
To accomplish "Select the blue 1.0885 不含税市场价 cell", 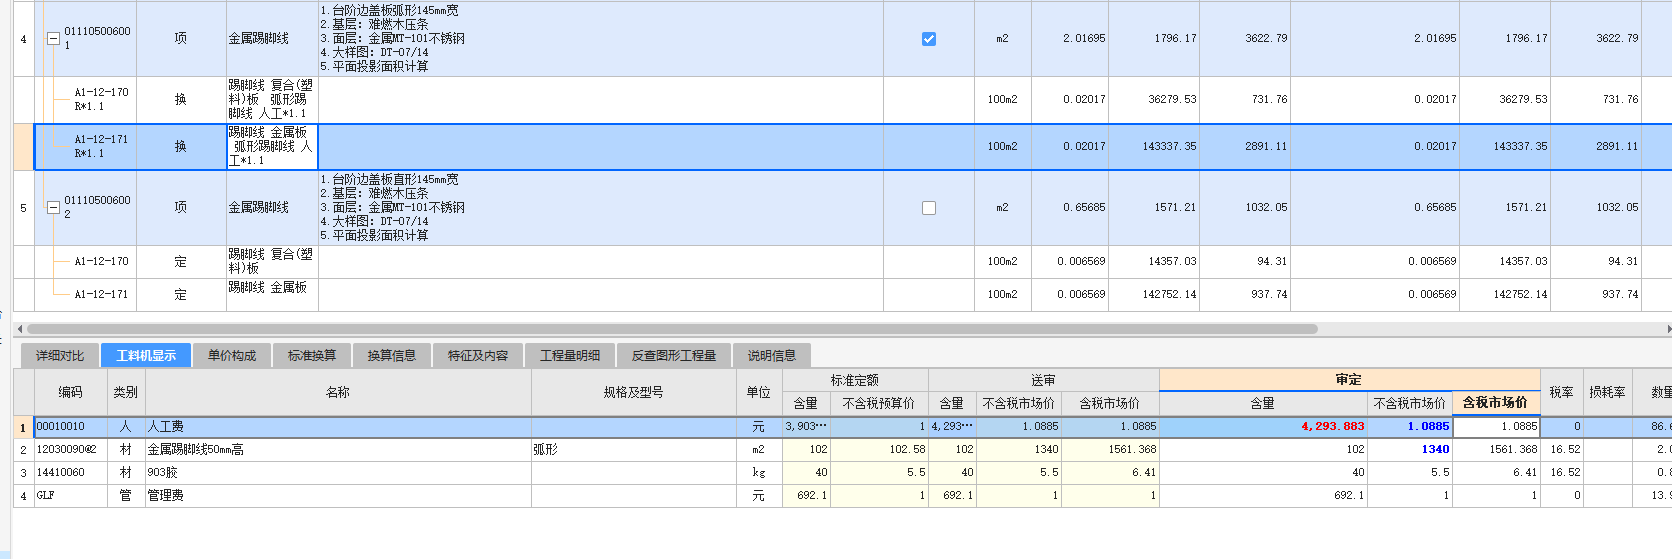I will coord(1409,426).
